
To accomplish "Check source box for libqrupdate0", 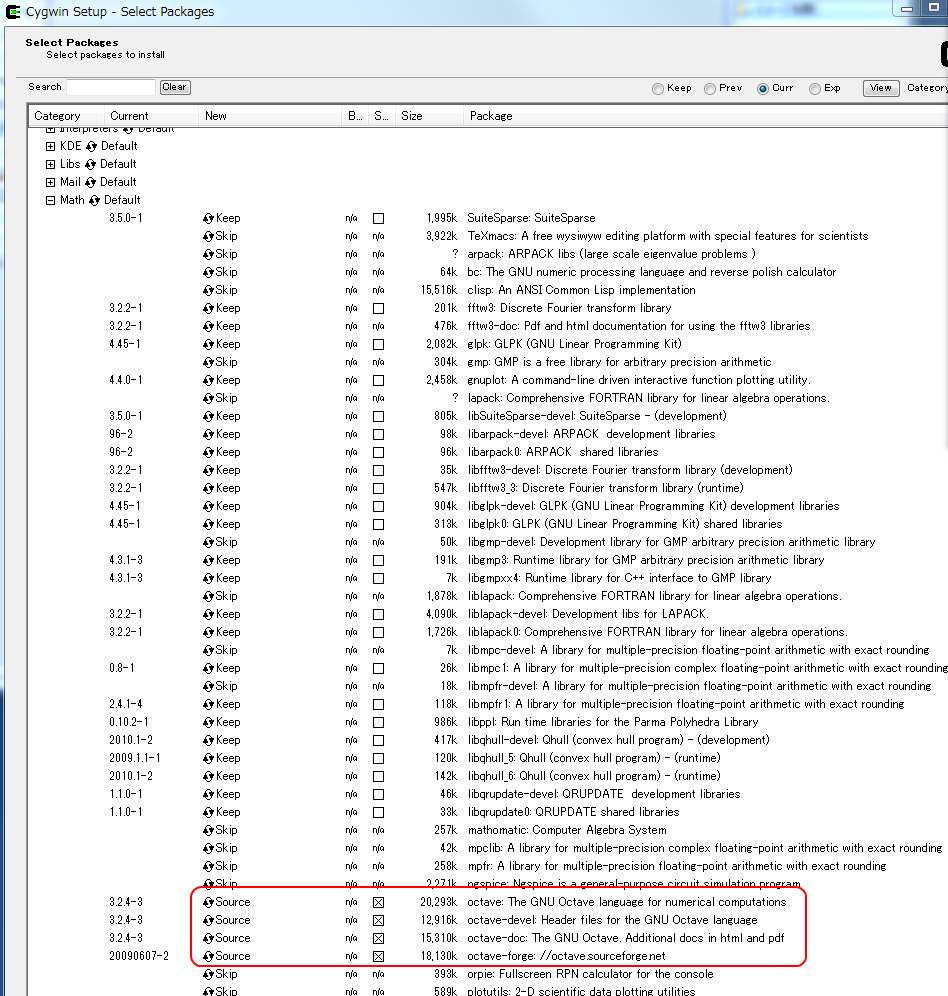I will coord(379,812).
